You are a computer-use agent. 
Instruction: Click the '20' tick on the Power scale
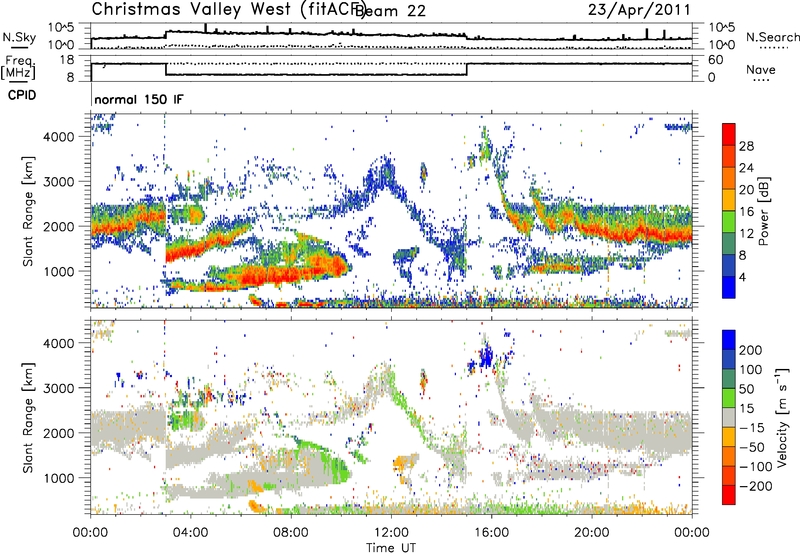point(746,190)
